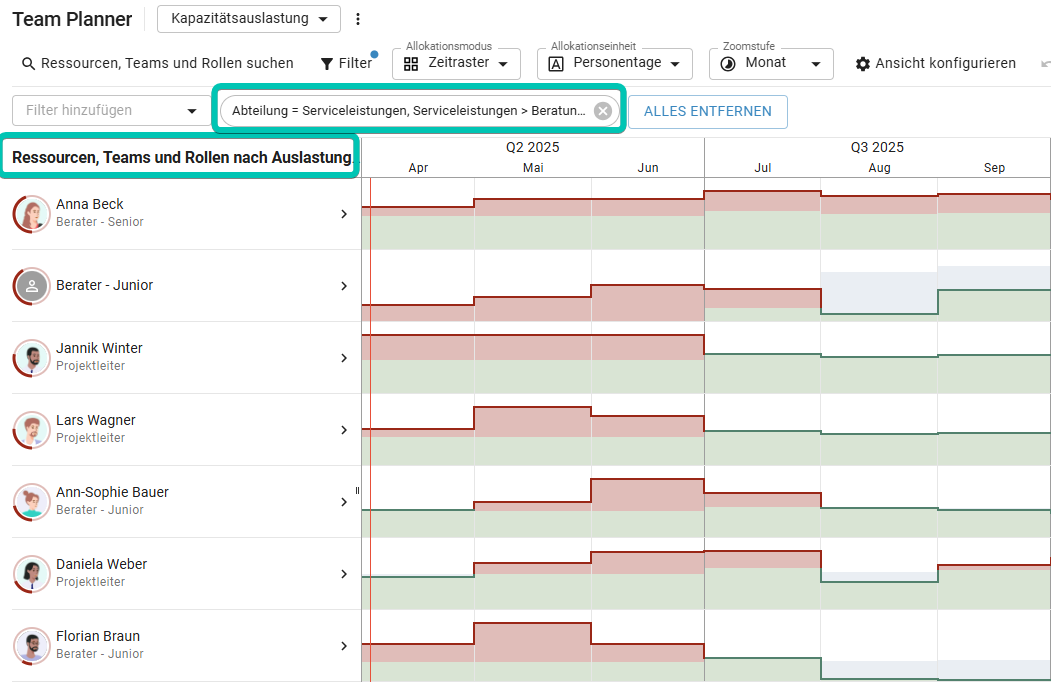Select the name Jannik Winter
The image size is (1051, 682).
click(99, 348)
